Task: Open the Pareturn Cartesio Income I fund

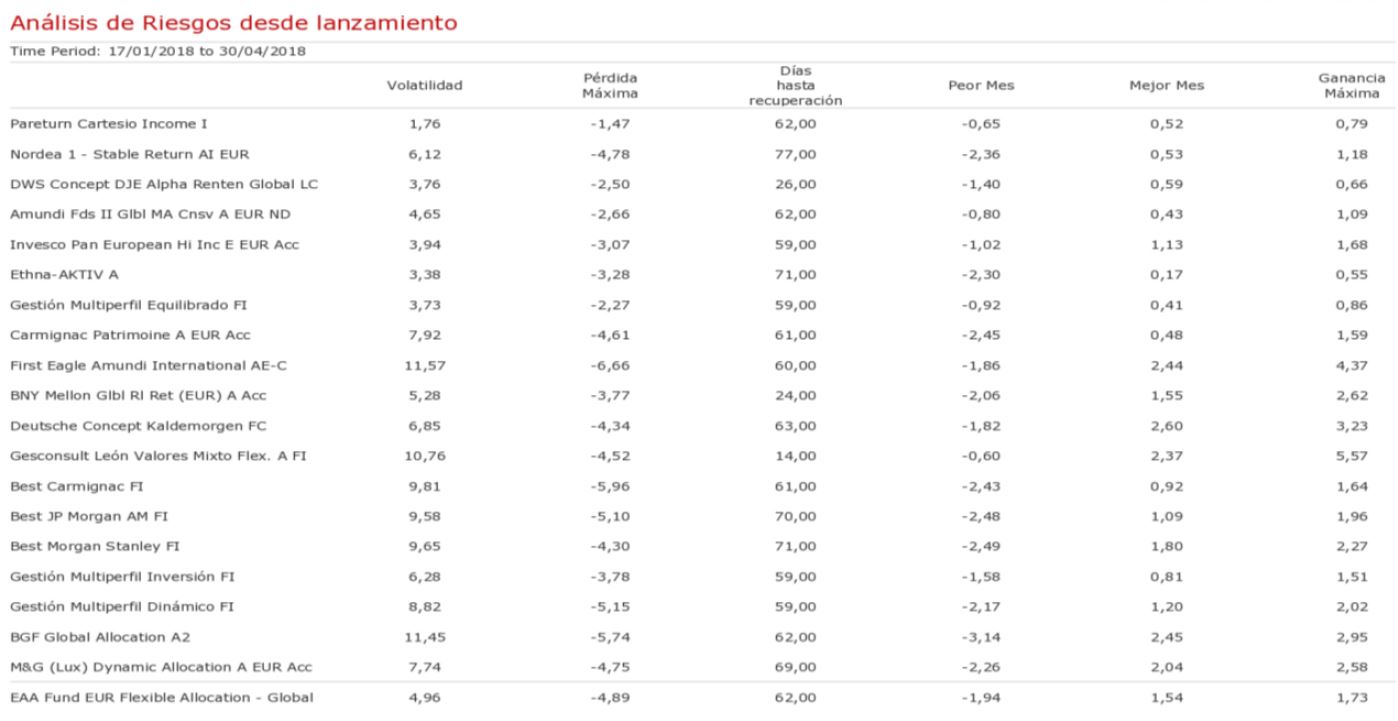Action: click(x=107, y=125)
